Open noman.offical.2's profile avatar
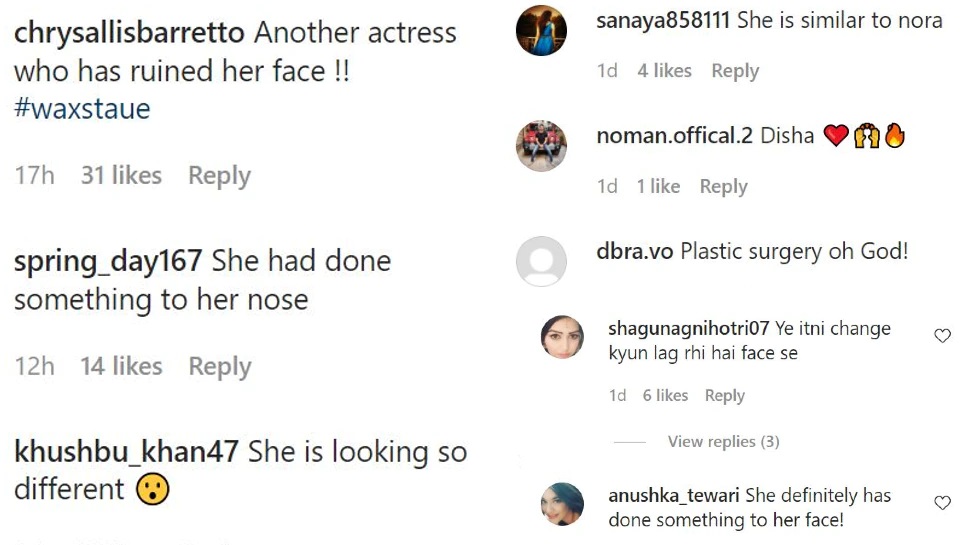The height and width of the screenshot is (545, 970). click(541, 146)
